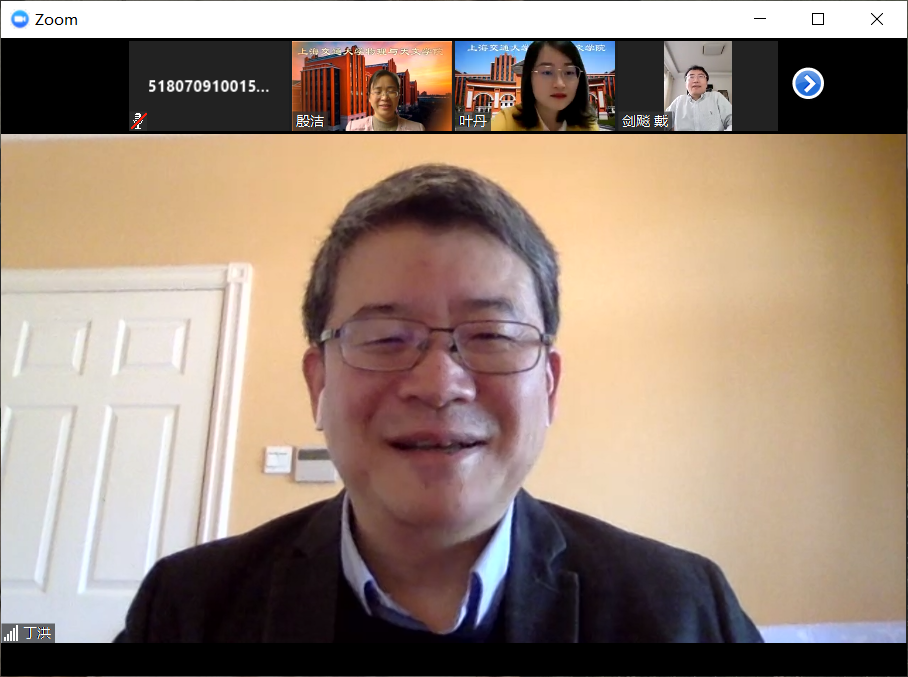This screenshot has height=677, width=908.
Task: Click the 殷洁 name label
Action: tap(310, 121)
